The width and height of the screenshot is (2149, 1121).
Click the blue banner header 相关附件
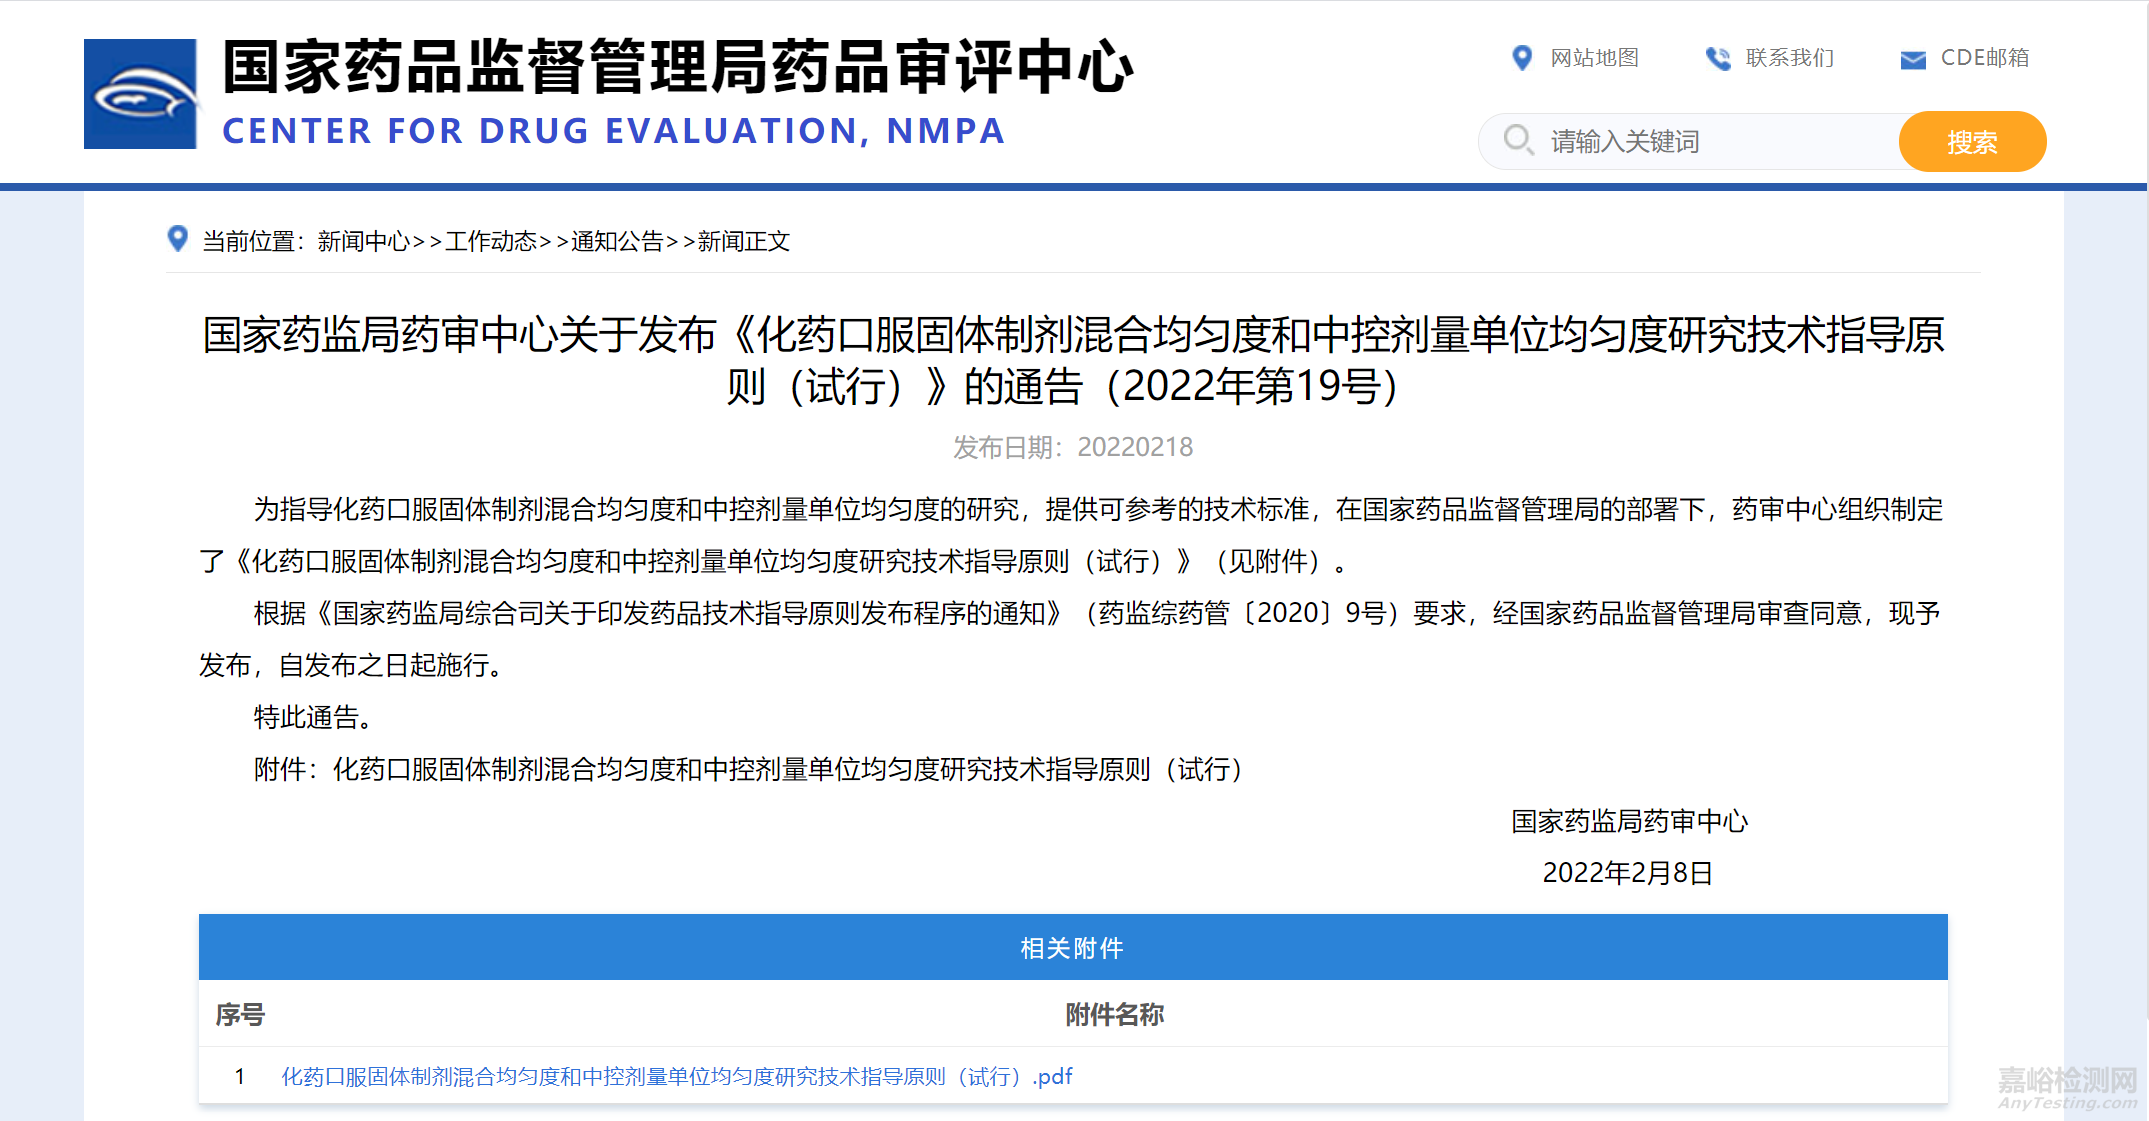(1073, 946)
